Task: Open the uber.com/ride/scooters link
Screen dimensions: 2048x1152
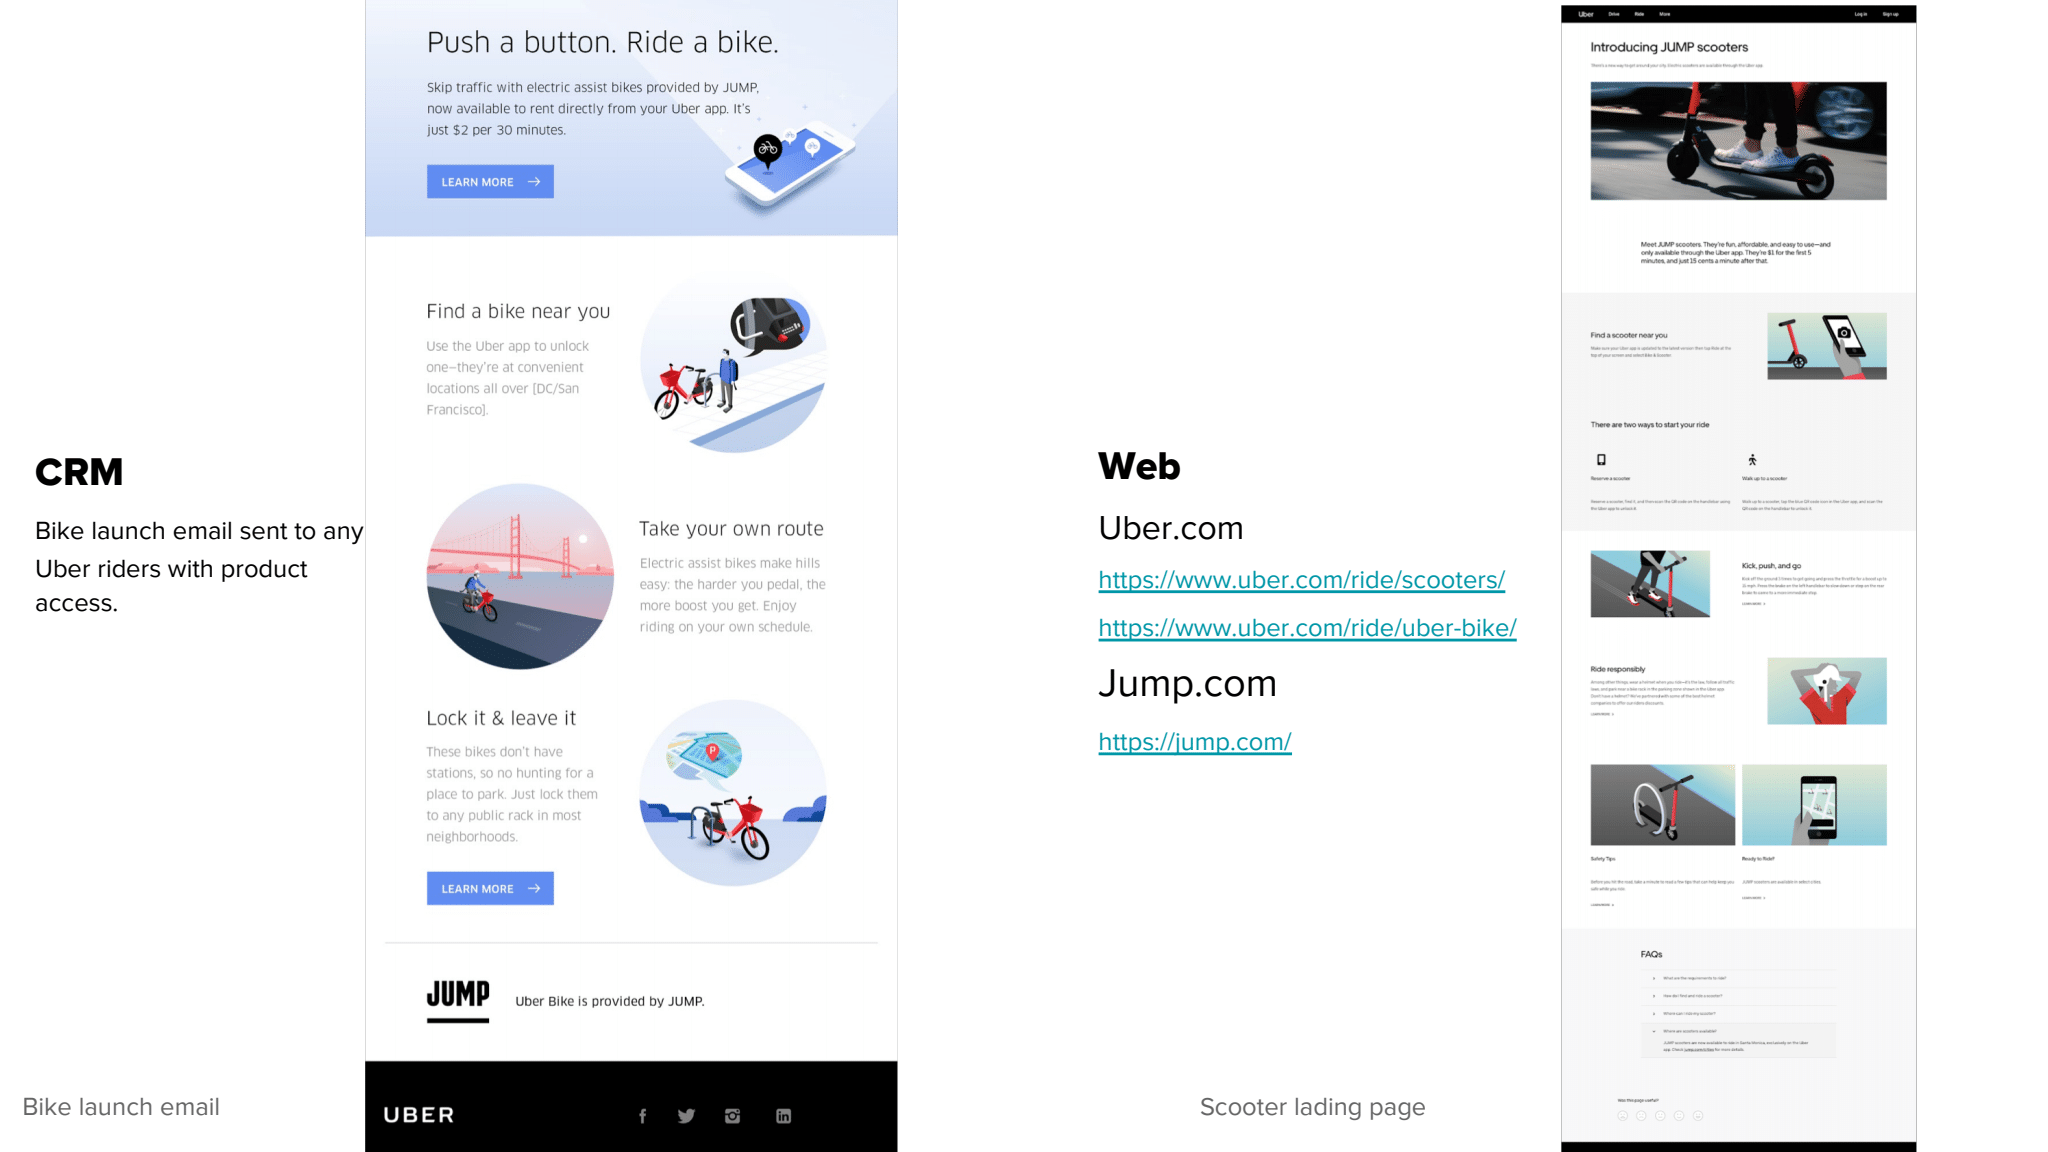Action: coord(1301,580)
